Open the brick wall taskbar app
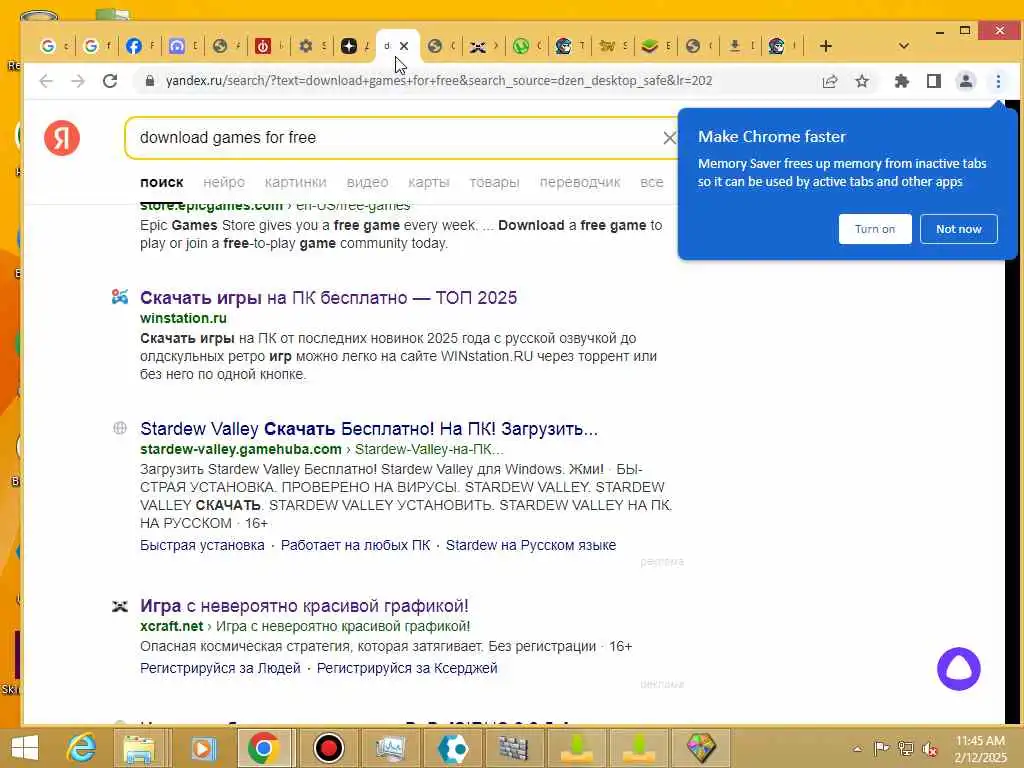This screenshot has width=1024, height=768. click(x=515, y=748)
